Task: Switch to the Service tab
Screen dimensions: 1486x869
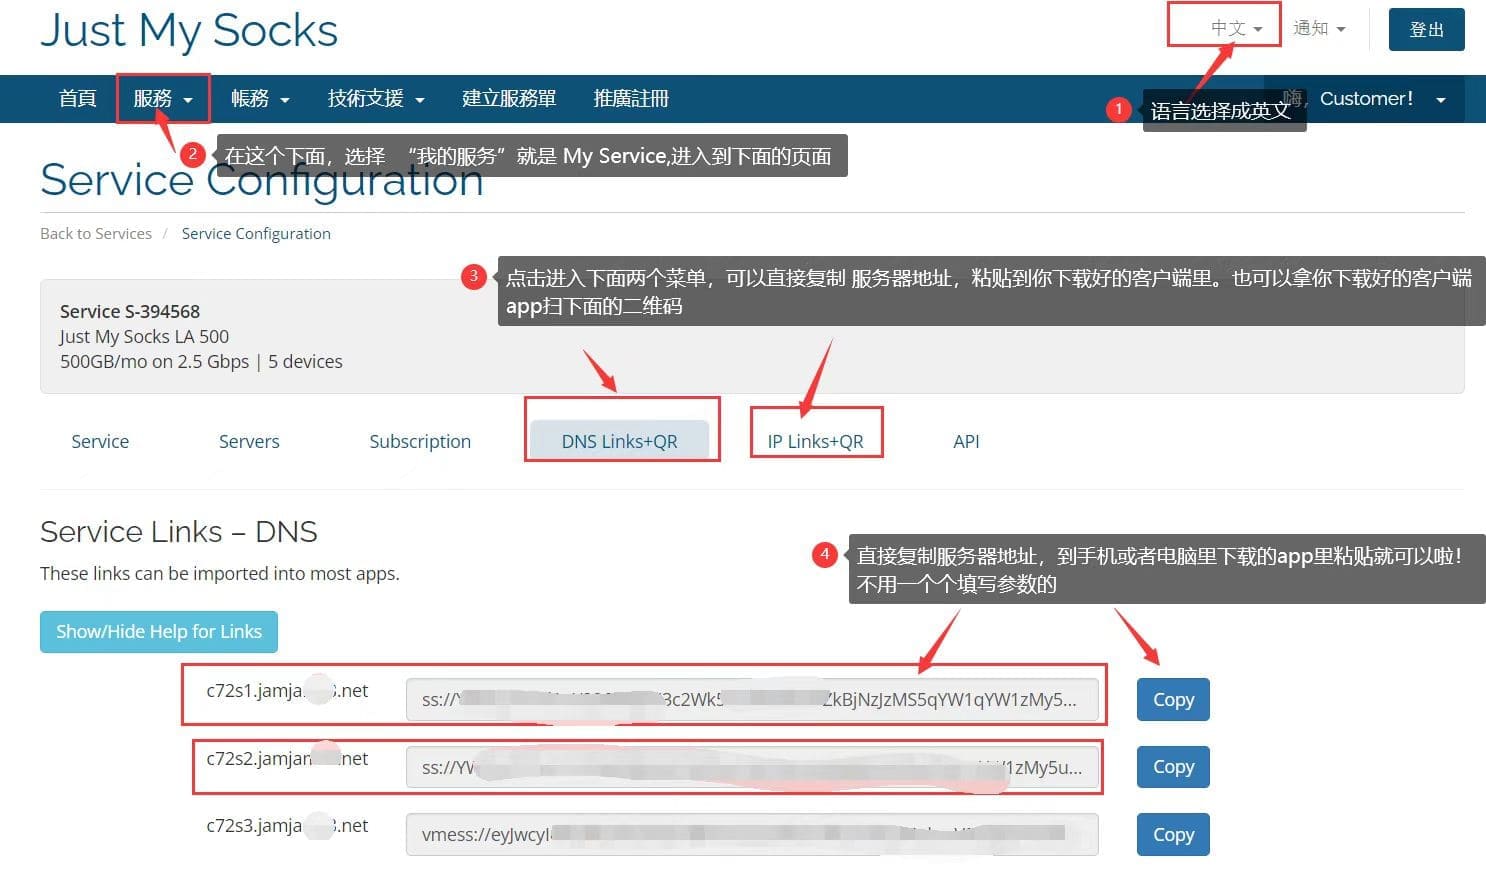Action: 99,441
